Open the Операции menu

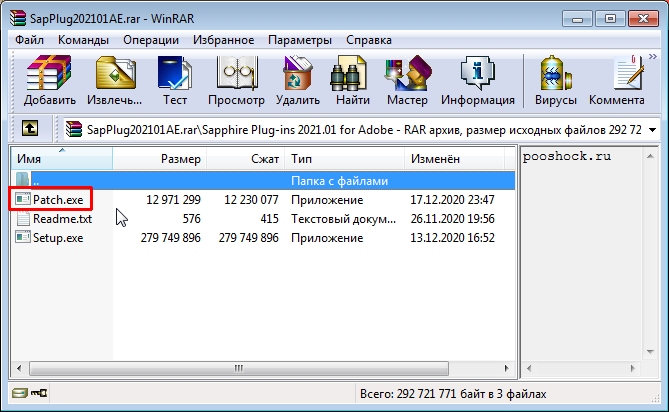[x=151, y=40]
